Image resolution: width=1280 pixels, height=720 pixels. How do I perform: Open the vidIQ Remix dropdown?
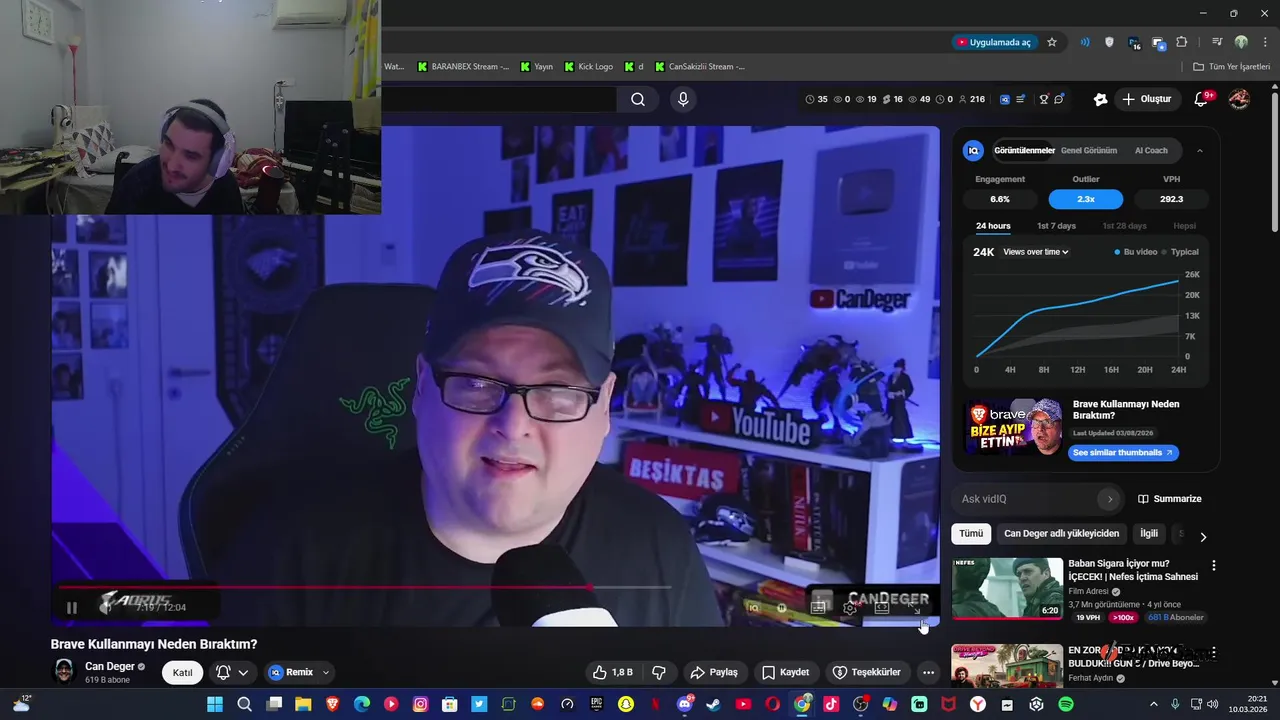pos(300,673)
